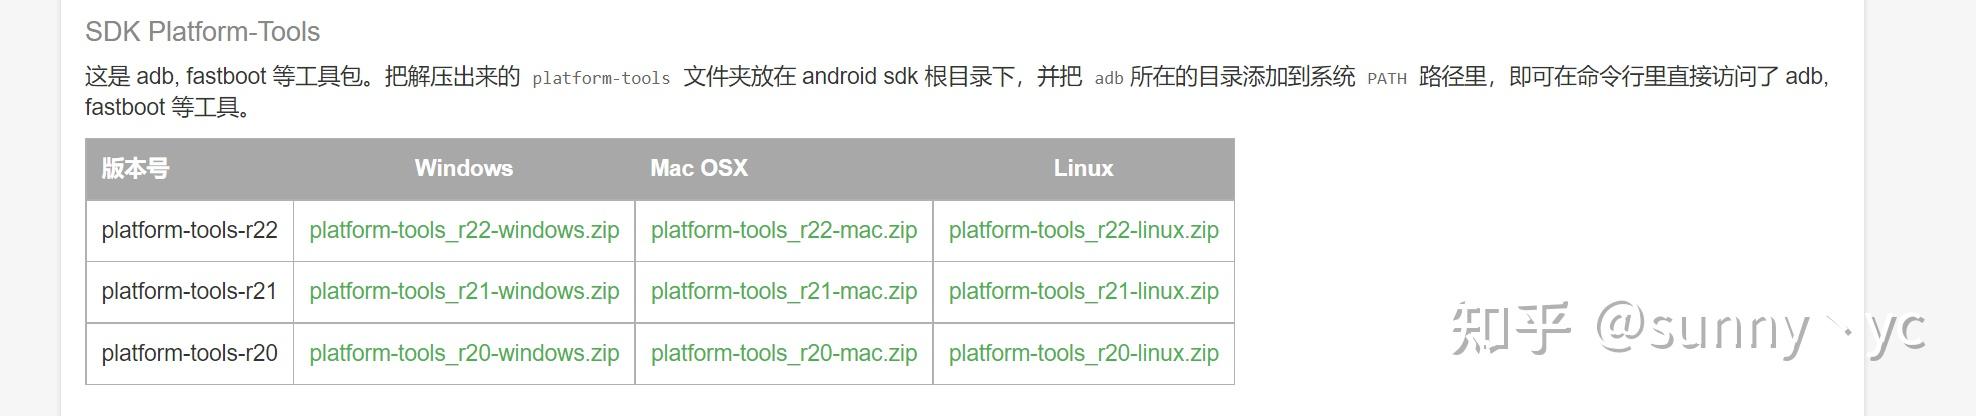The height and width of the screenshot is (416, 1976).
Task: Download platform-tools_r21-linux.zip
Action: click(1084, 292)
